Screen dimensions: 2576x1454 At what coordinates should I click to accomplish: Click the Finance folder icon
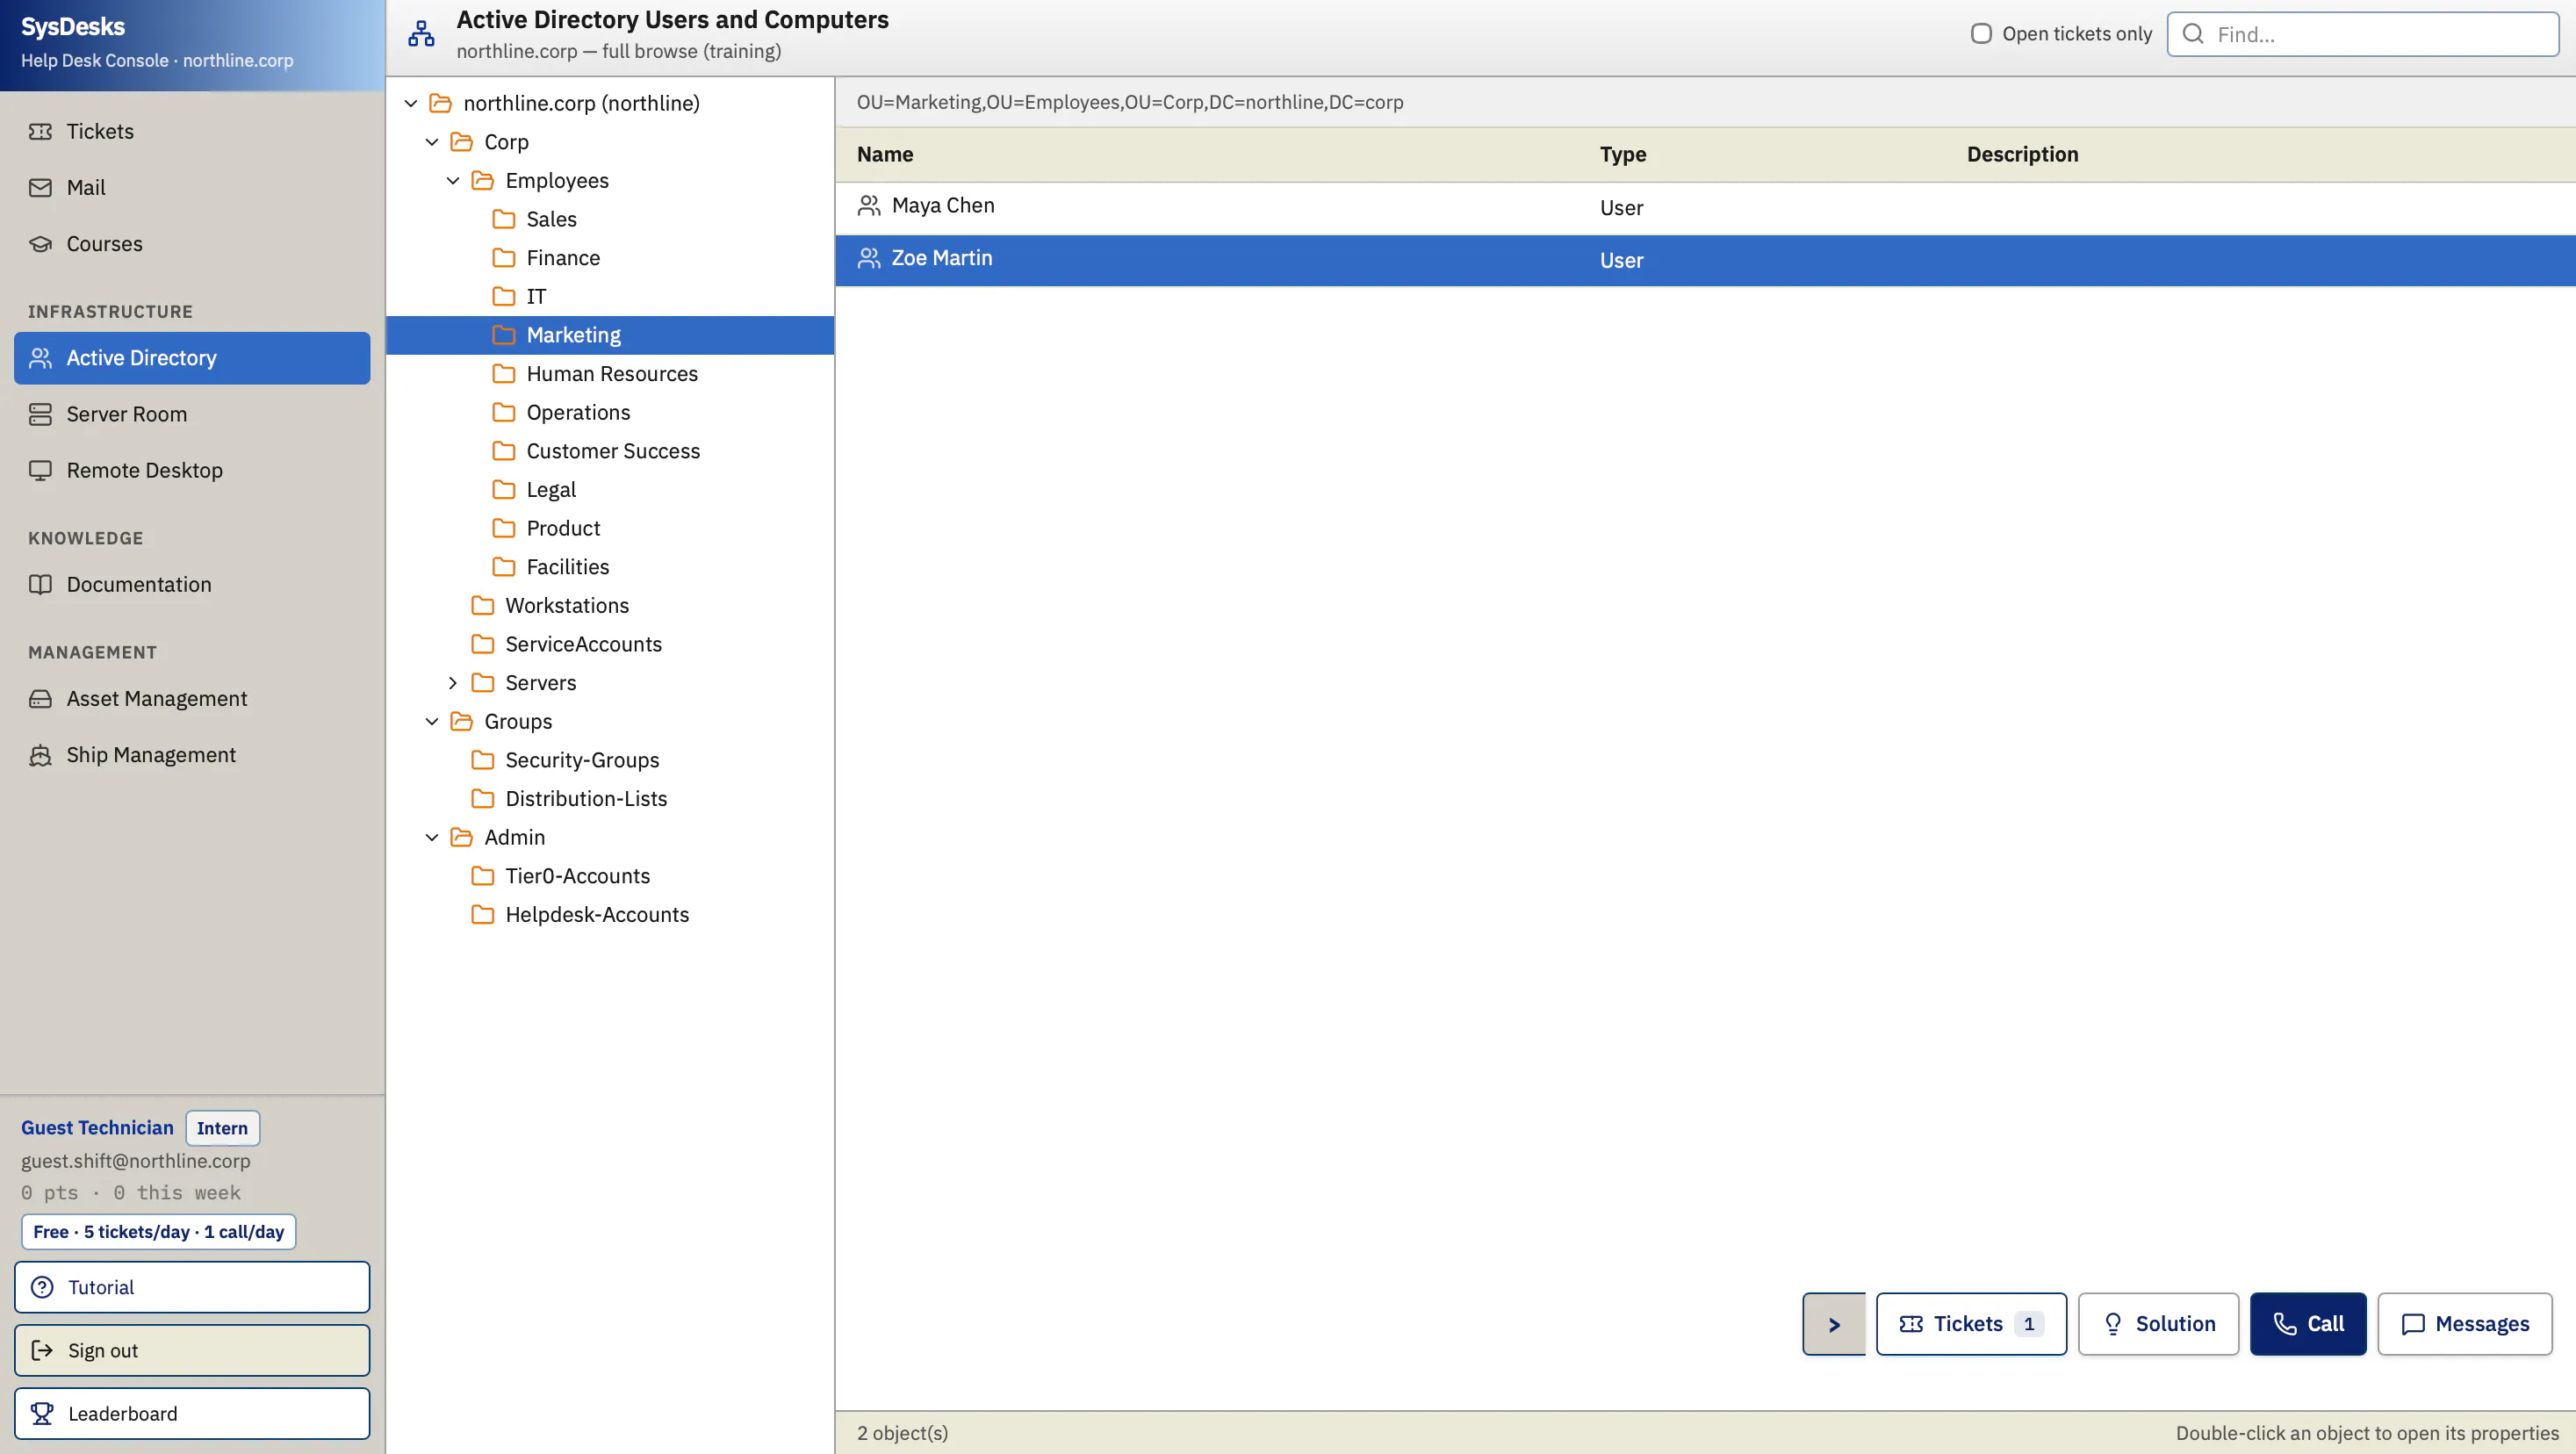point(504,257)
